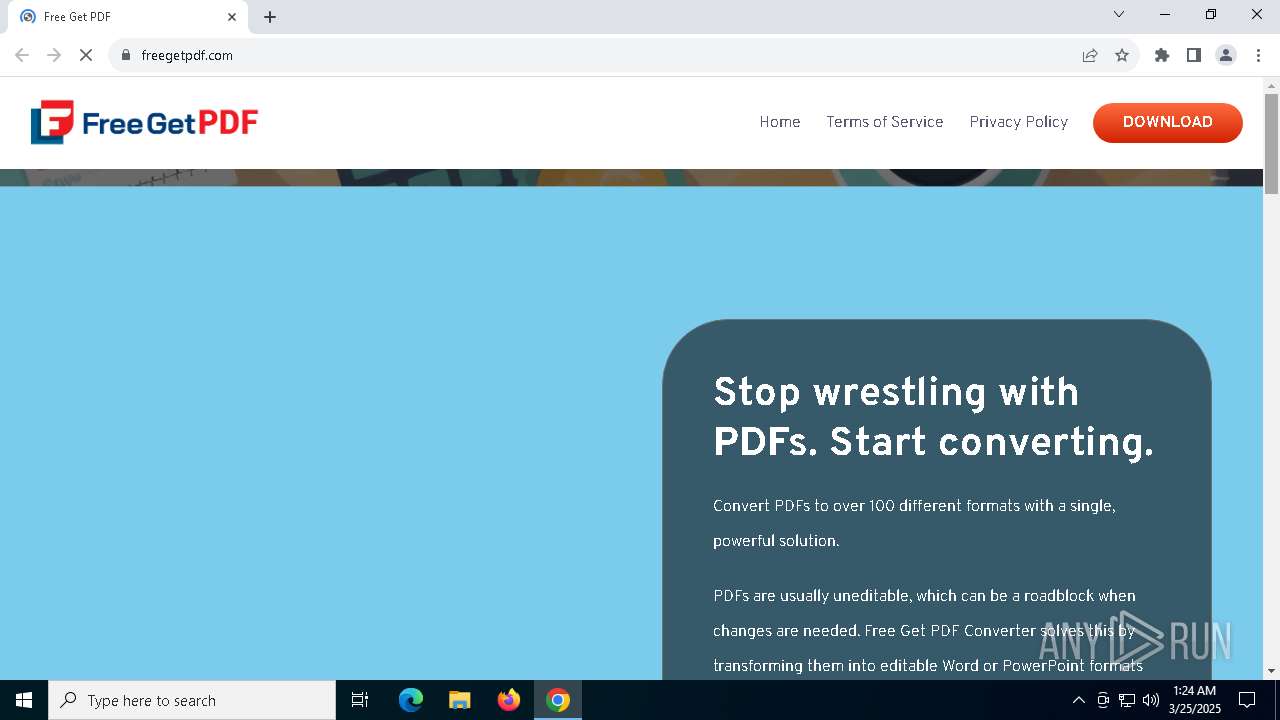The height and width of the screenshot is (720, 1280).
Task: Show hidden system tray icons
Action: click(1078, 700)
